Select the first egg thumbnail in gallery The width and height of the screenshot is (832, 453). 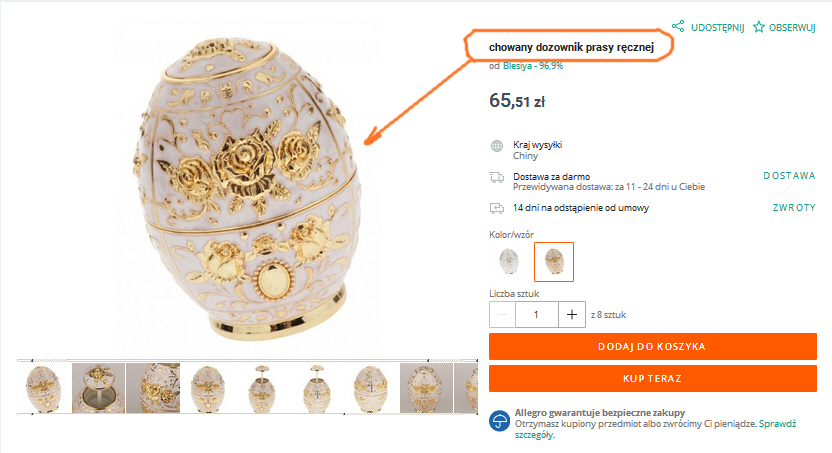44,389
